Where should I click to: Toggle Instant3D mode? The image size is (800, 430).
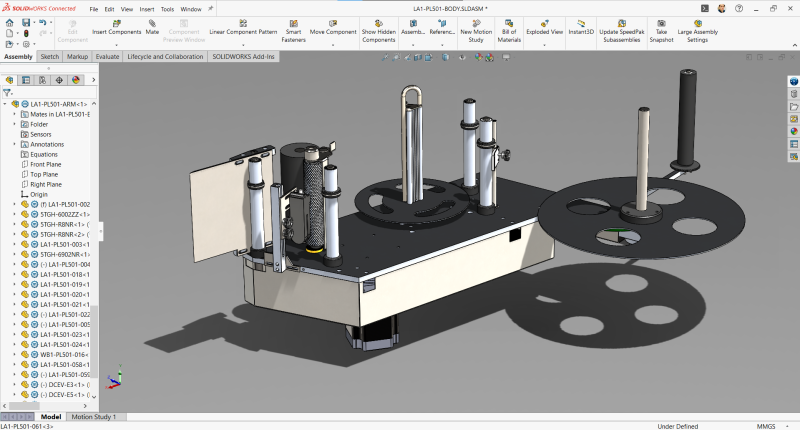582,25
